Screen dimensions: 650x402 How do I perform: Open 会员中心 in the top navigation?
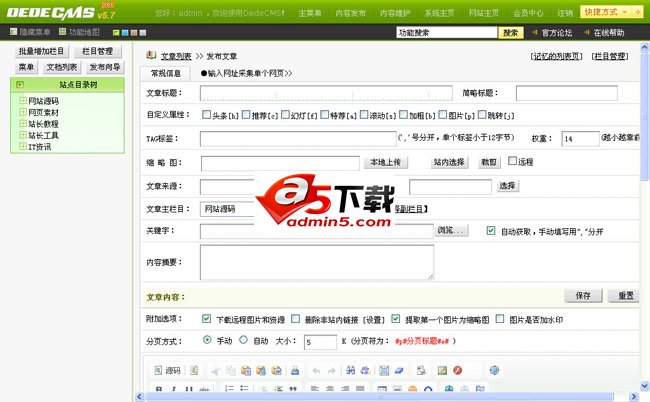(528, 13)
